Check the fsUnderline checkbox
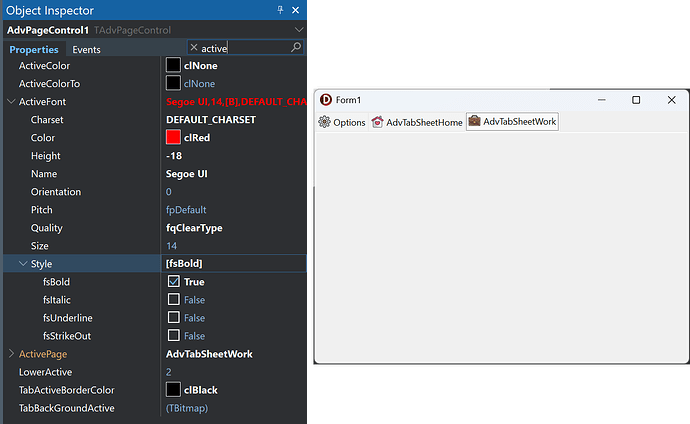Viewport: 690px width, 424px height. [174, 318]
